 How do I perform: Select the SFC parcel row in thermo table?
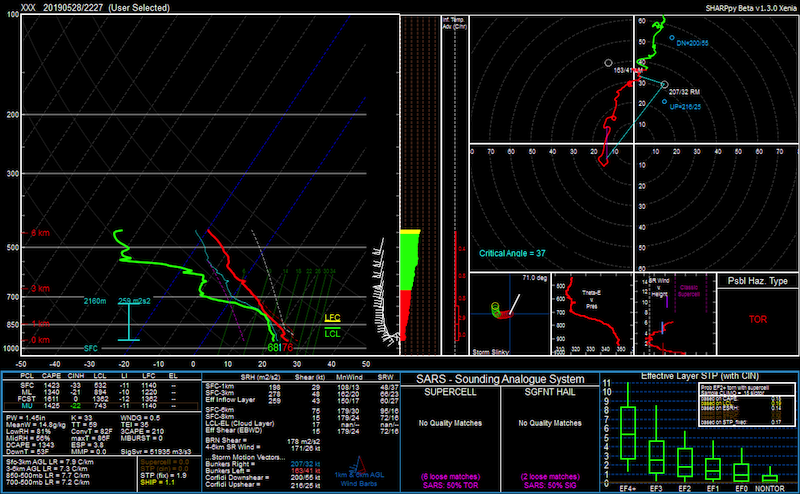(x=101, y=385)
